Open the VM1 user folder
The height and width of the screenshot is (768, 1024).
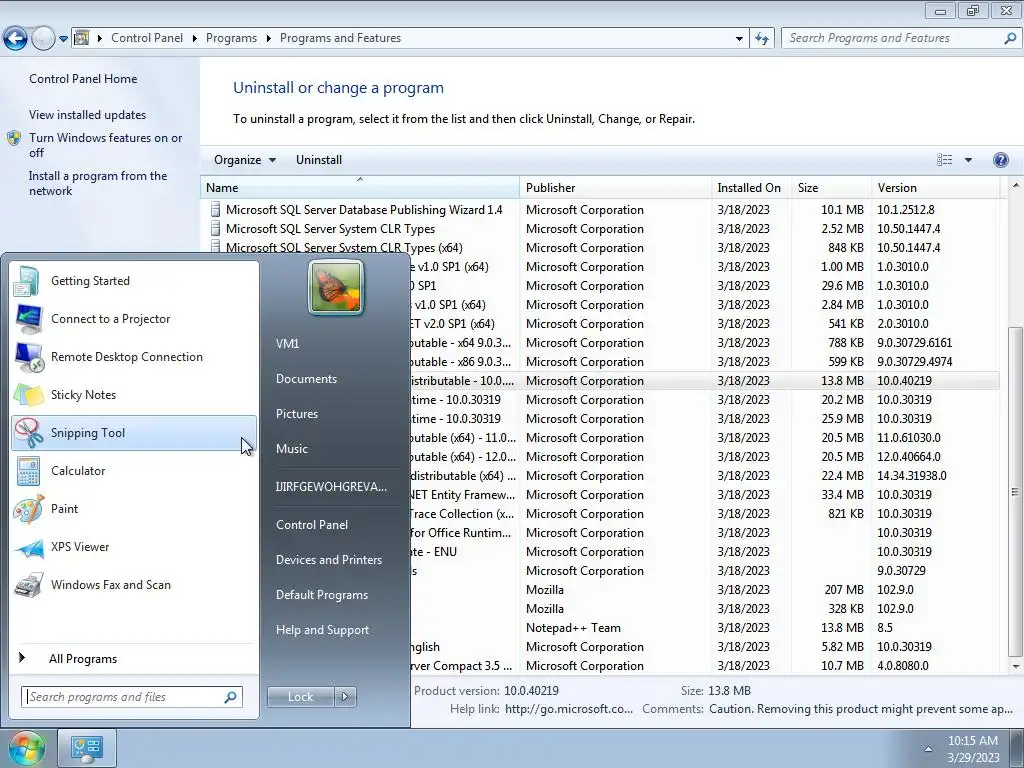point(287,344)
